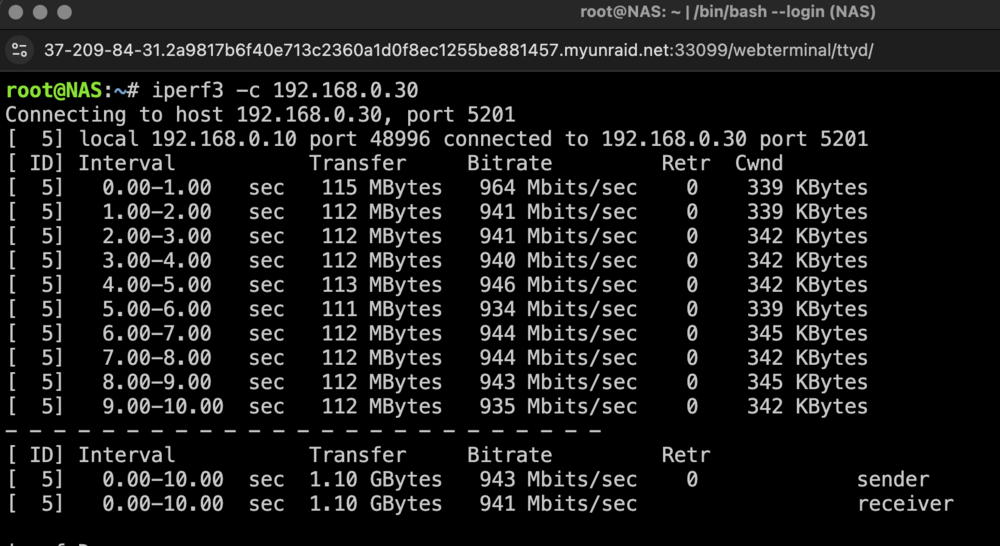Click the receiver label in summary

coord(905,503)
